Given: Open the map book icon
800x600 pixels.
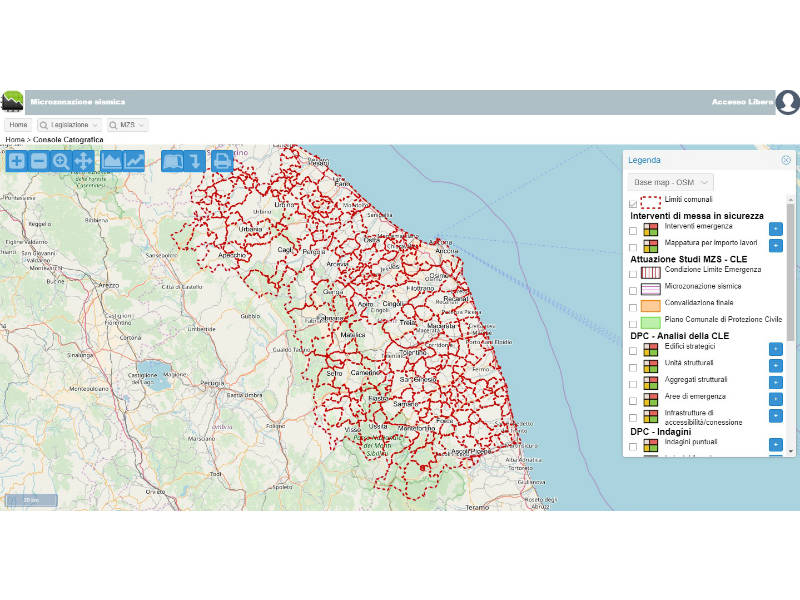Looking at the screenshot, I should [x=173, y=161].
